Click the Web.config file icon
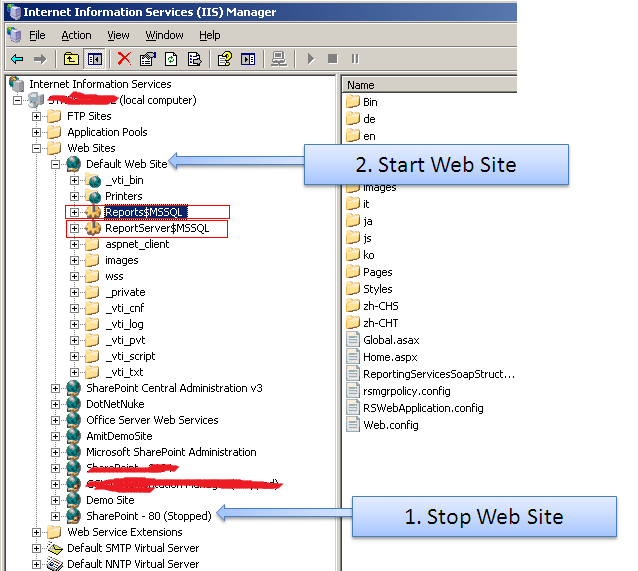 (353, 425)
